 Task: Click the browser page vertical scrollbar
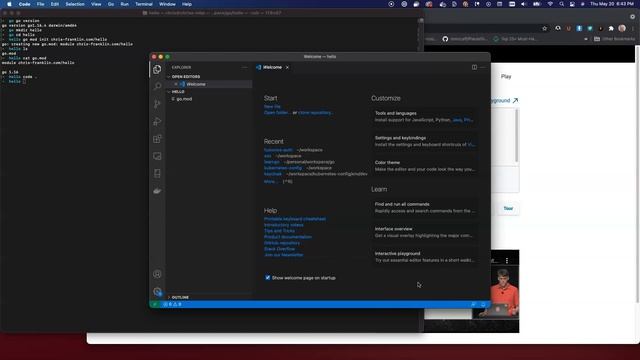click(x=637, y=175)
